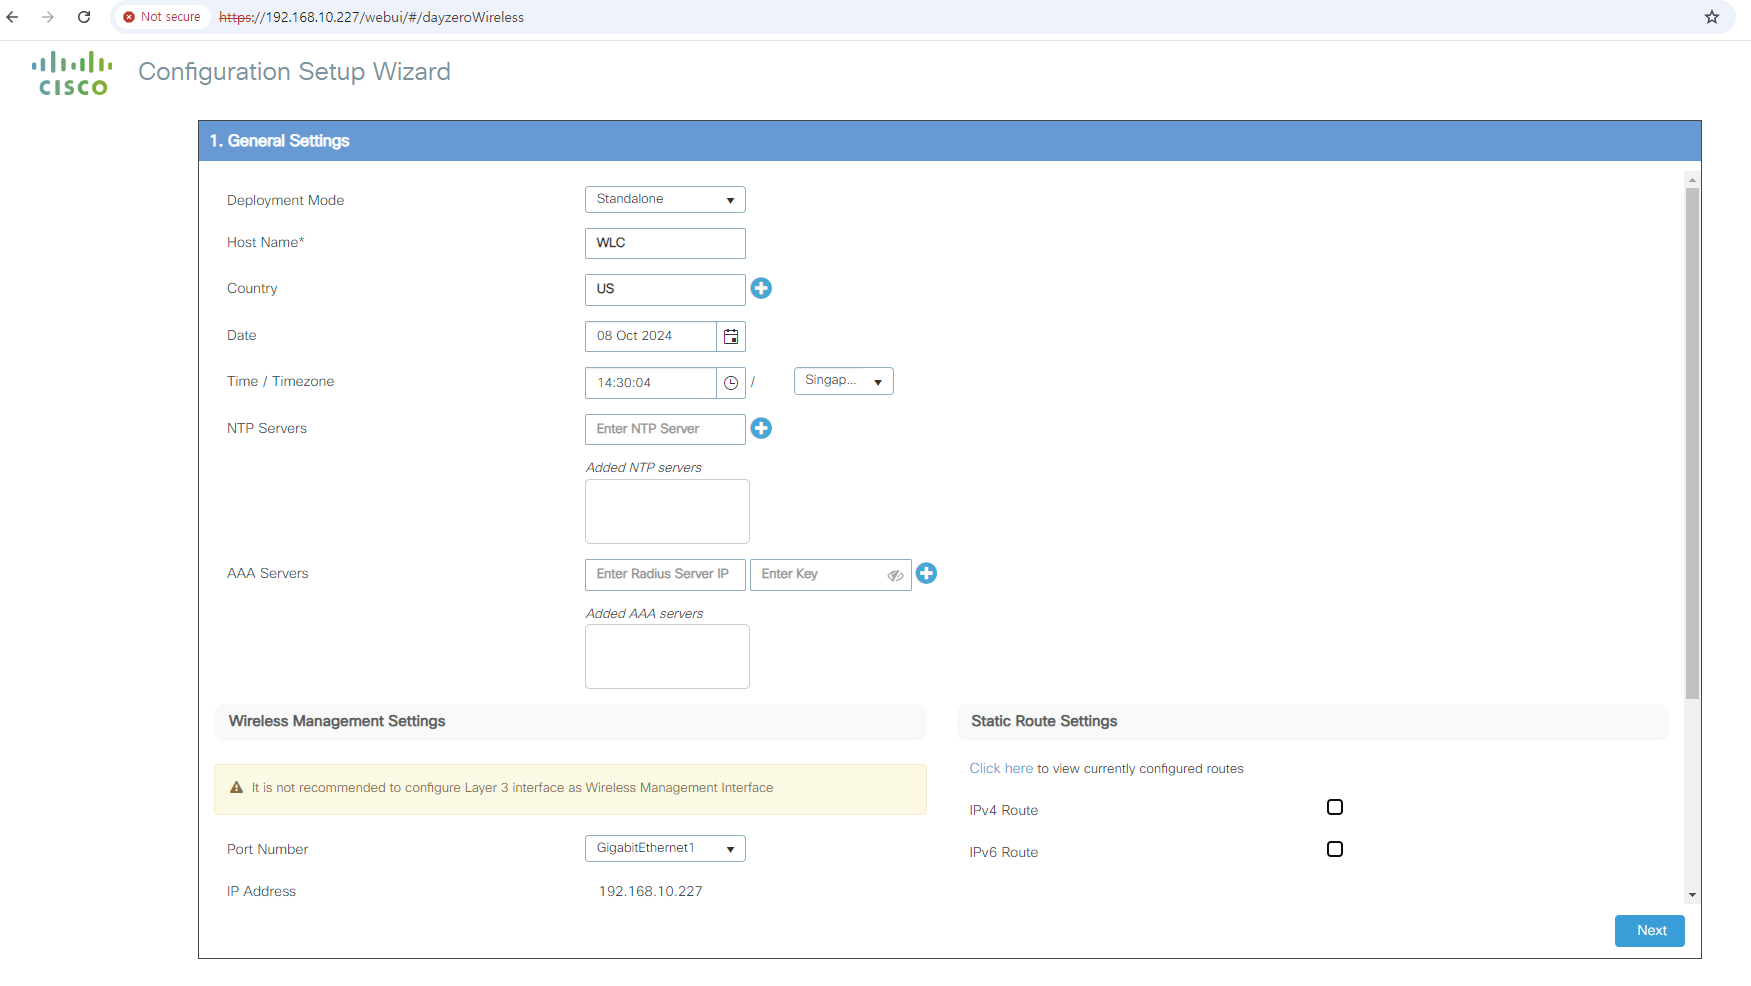Screen dimensions: 1751x986
Task: Click the Country input field
Action: (665, 290)
